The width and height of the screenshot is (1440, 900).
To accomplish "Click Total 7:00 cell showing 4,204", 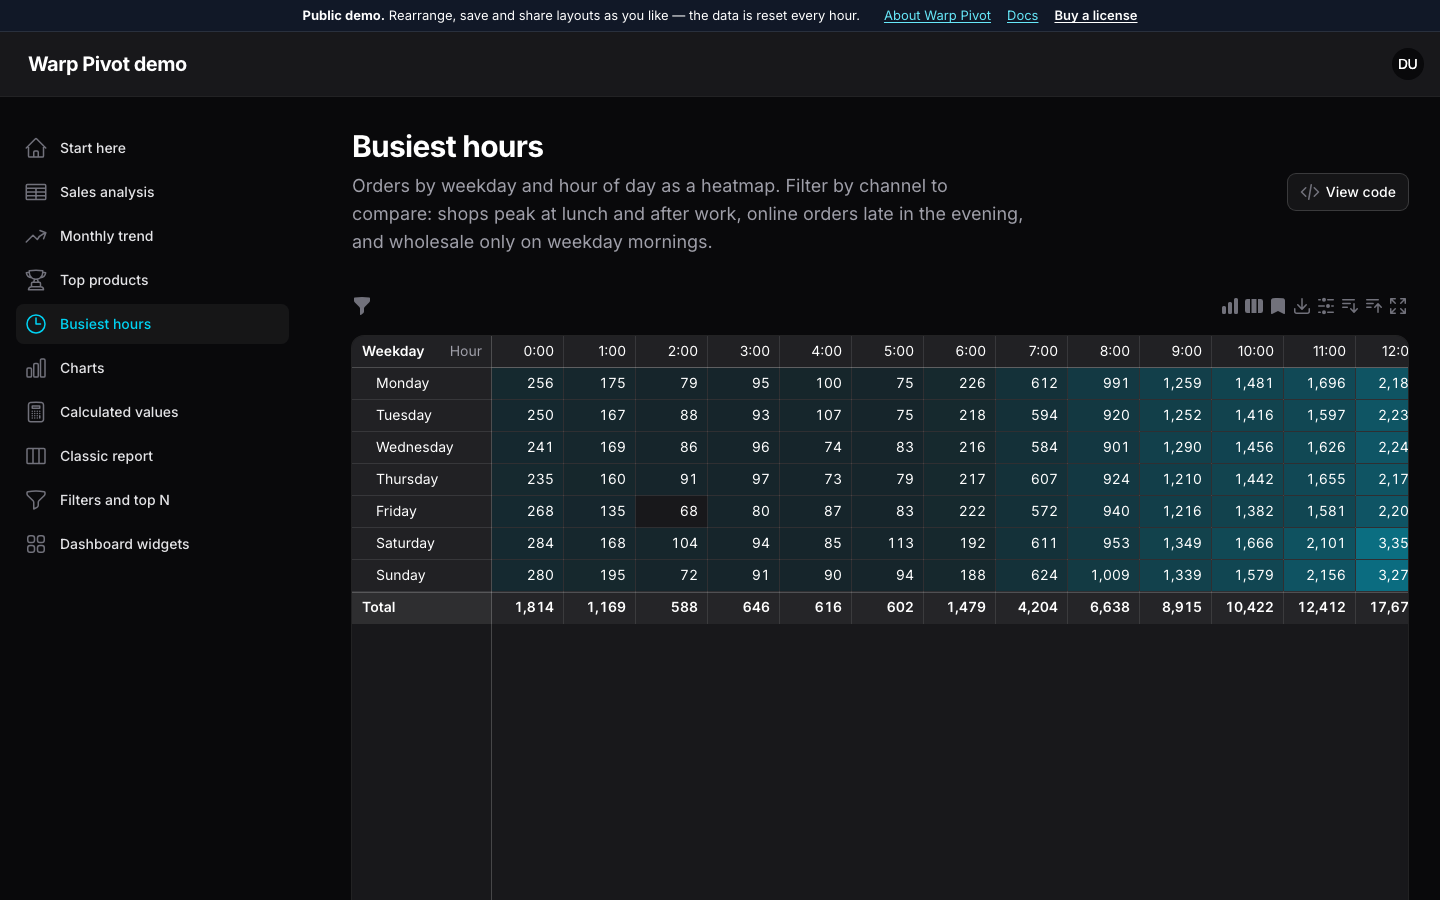I will [1032, 607].
